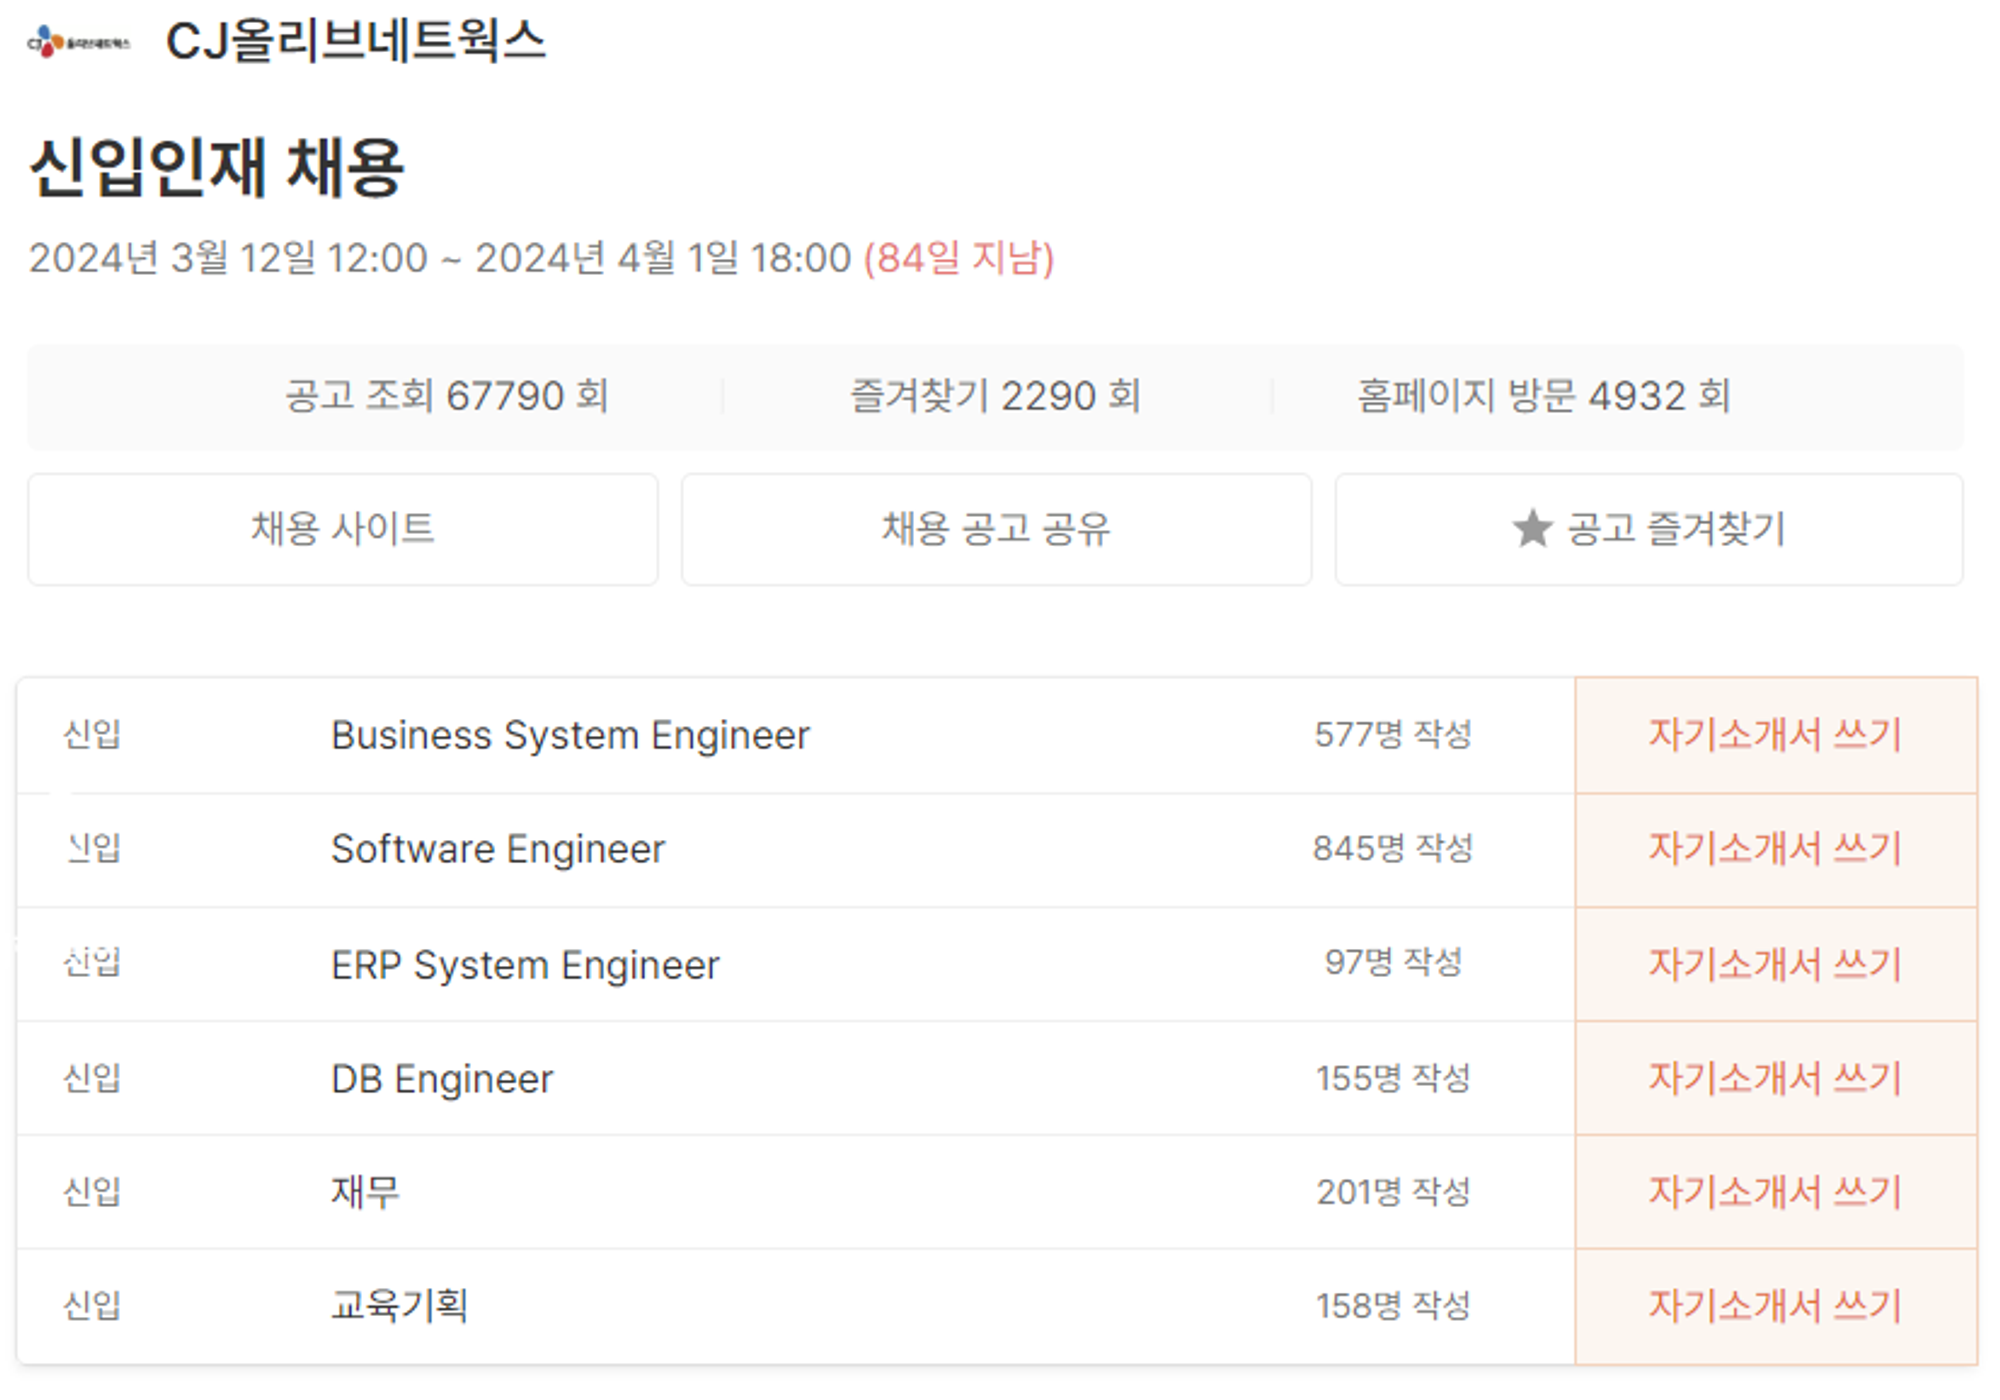Click the 신입인재 채용 heading
Screen dimensions: 2000x1400
coord(217,167)
